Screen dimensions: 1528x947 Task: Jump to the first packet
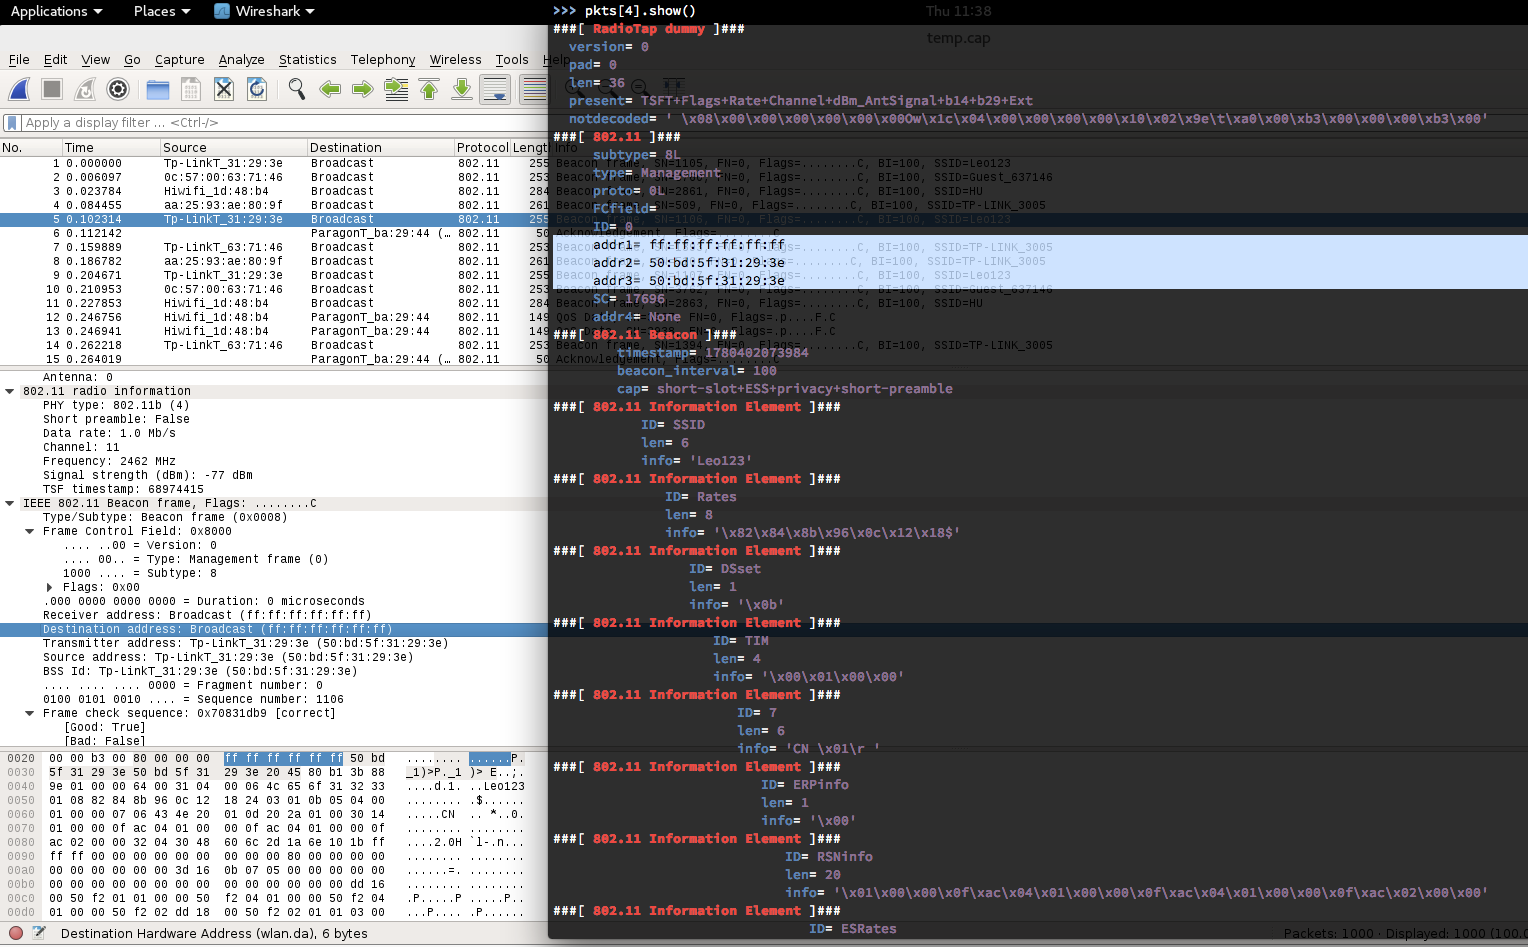(x=429, y=89)
